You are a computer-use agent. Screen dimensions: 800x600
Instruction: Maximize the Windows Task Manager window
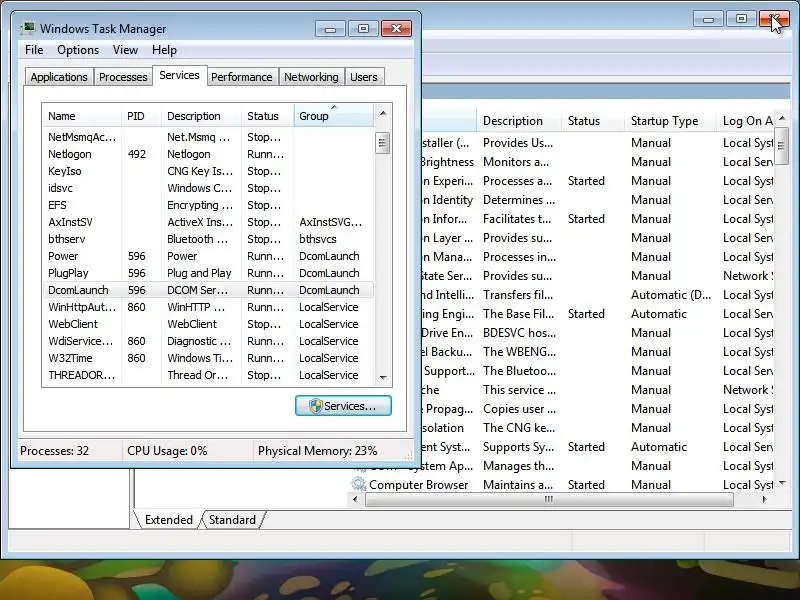click(x=363, y=29)
